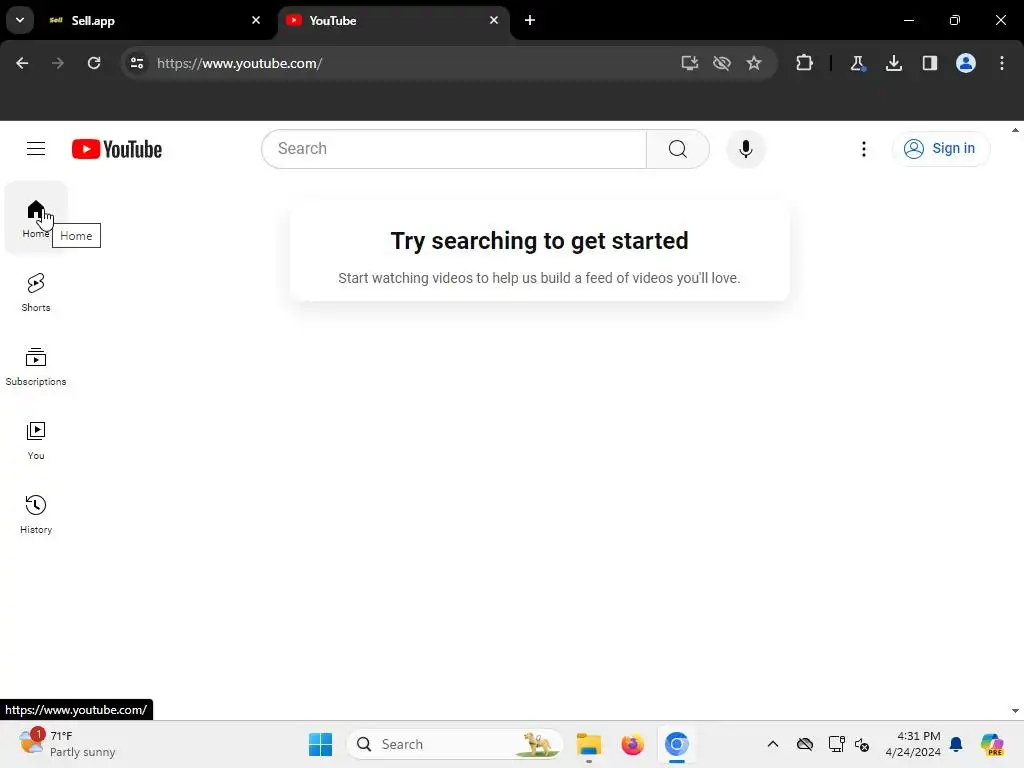Open the weather widget showing 71°F
Screen dimensions: 1024x768
(x=68, y=744)
